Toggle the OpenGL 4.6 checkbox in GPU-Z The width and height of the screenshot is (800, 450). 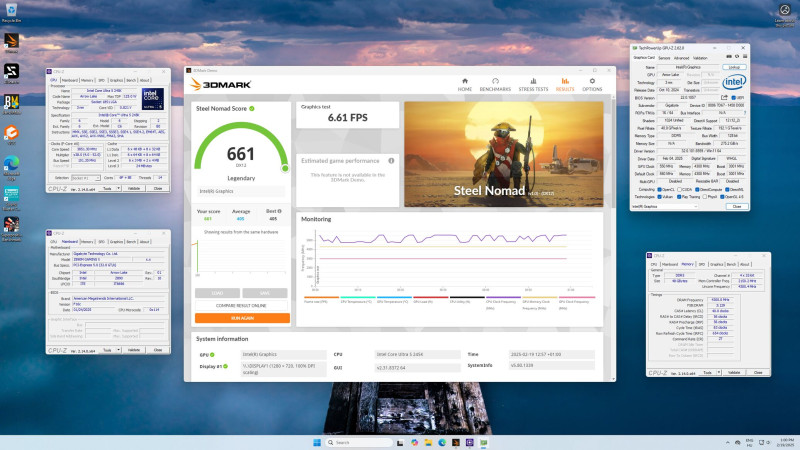click(722, 196)
